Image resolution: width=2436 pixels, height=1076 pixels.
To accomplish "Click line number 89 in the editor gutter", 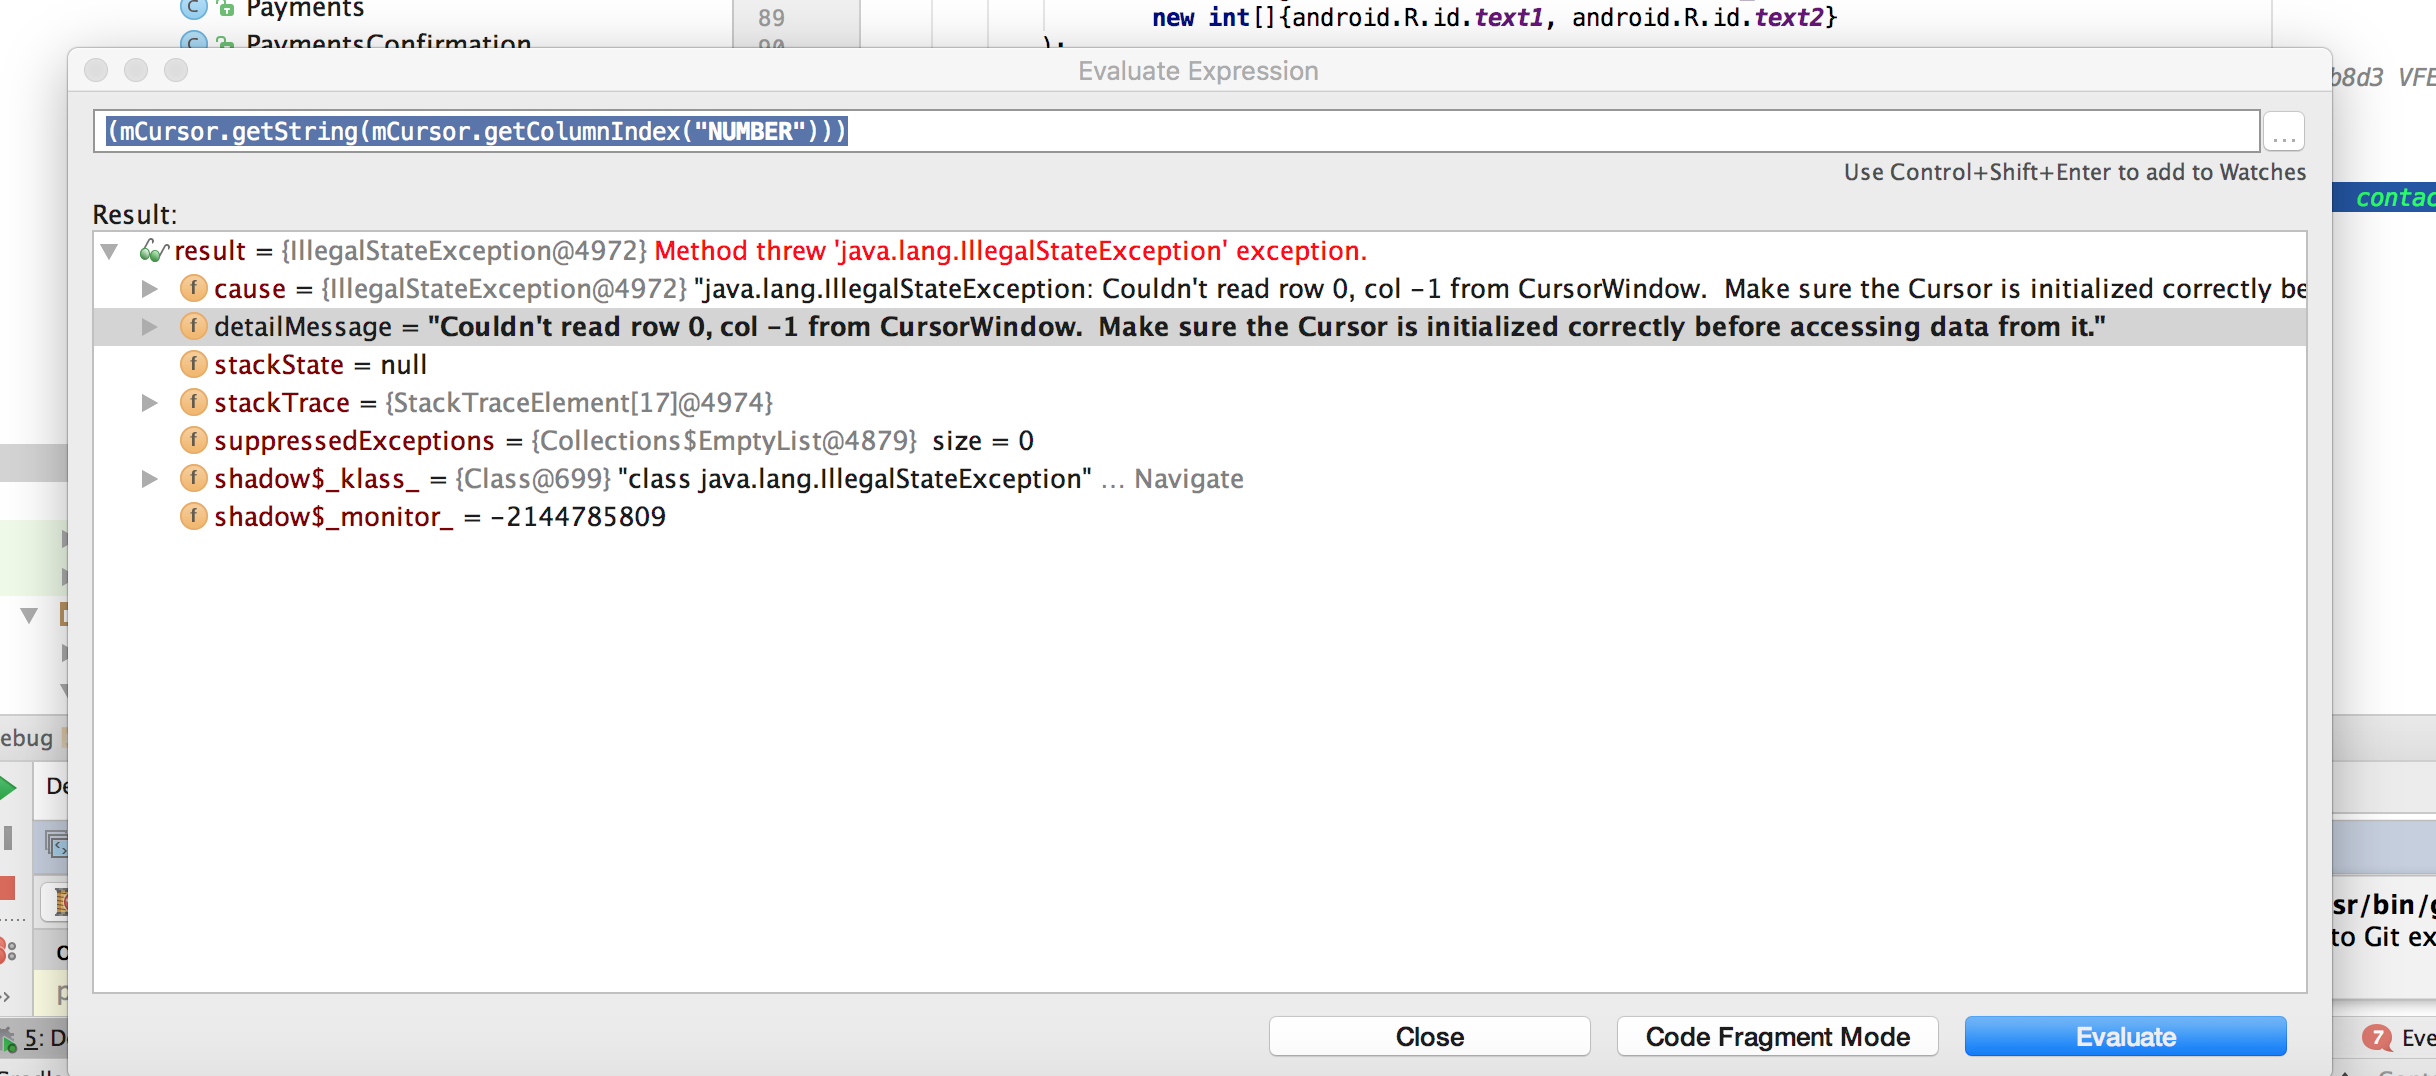I will (771, 17).
